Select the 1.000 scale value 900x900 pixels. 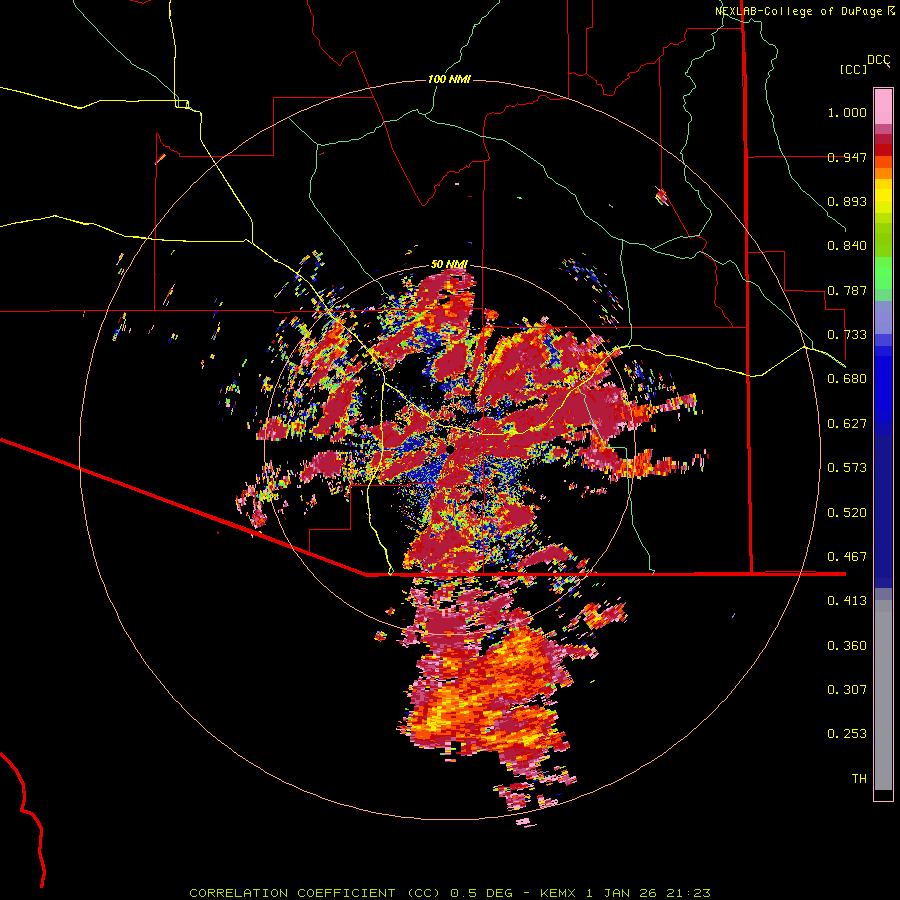[x=847, y=112]
